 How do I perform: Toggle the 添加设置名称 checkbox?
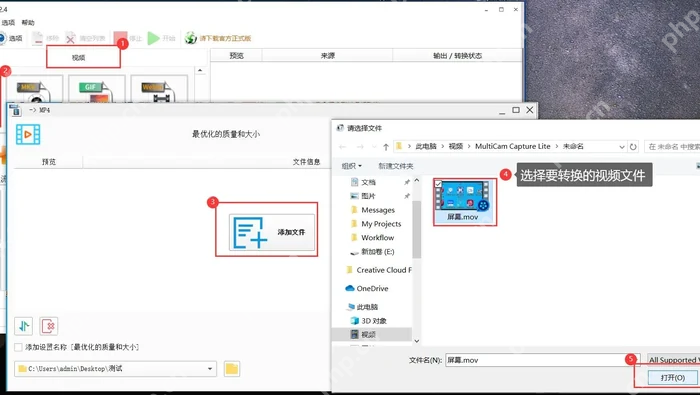pos(18,347)
